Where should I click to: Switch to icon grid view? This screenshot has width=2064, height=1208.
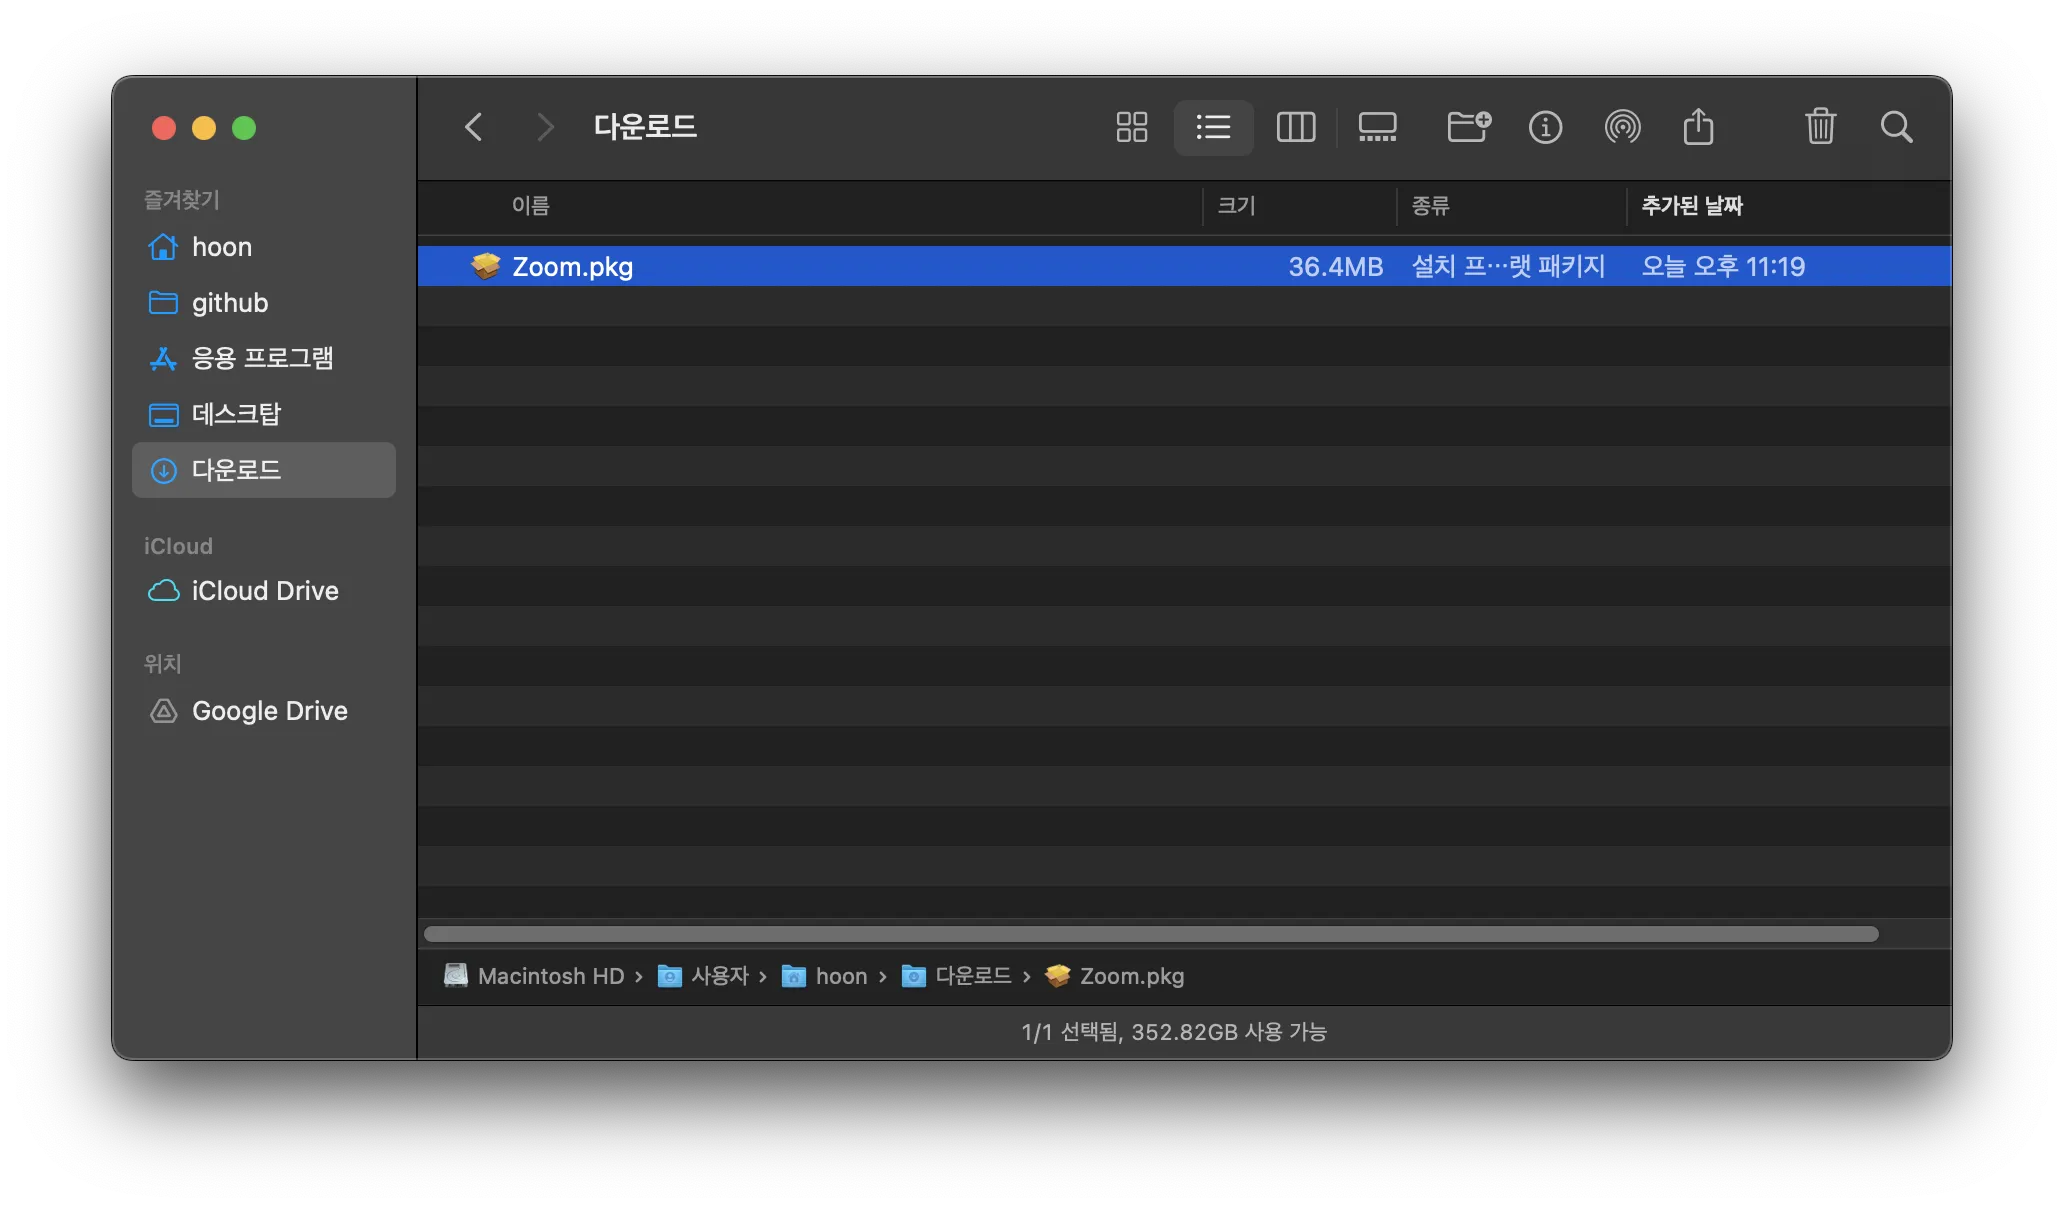[x=1131, y=127]
